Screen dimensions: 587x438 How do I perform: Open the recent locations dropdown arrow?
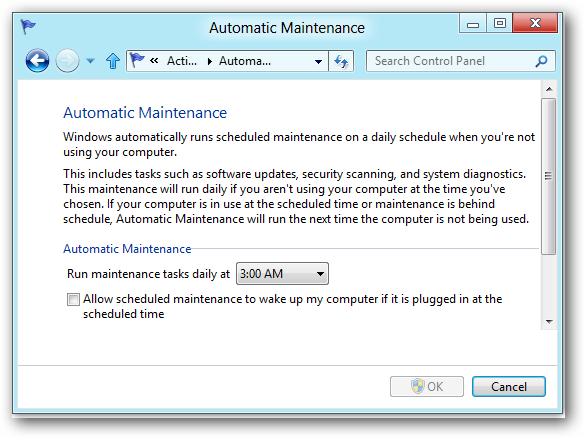[x=90, y=61]
